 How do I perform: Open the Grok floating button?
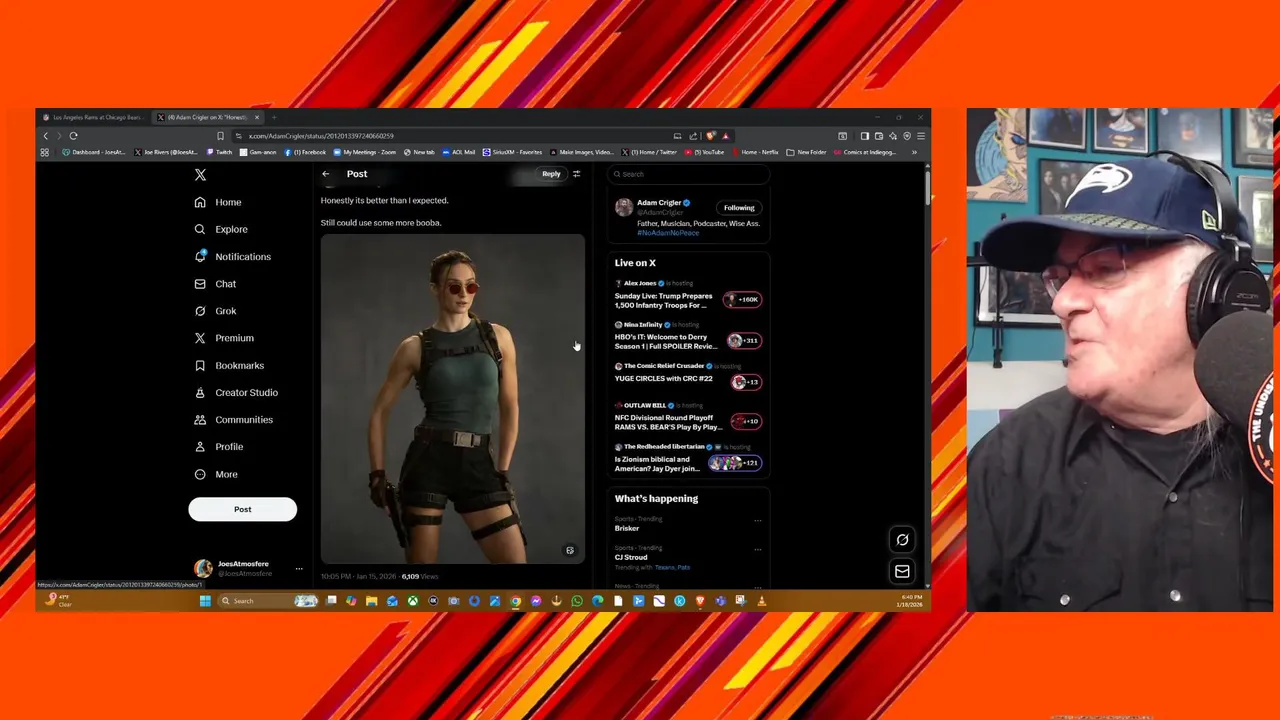click(902, 540)
